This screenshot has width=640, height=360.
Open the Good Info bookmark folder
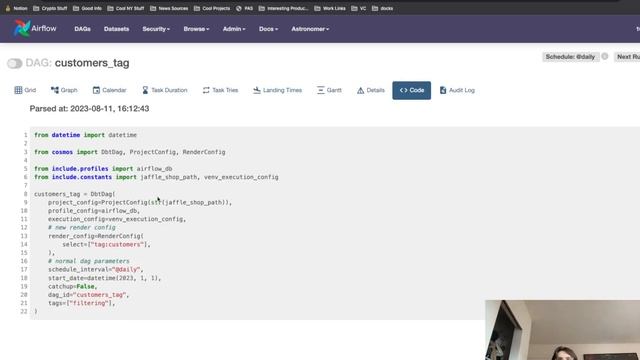tap(87, 8)
